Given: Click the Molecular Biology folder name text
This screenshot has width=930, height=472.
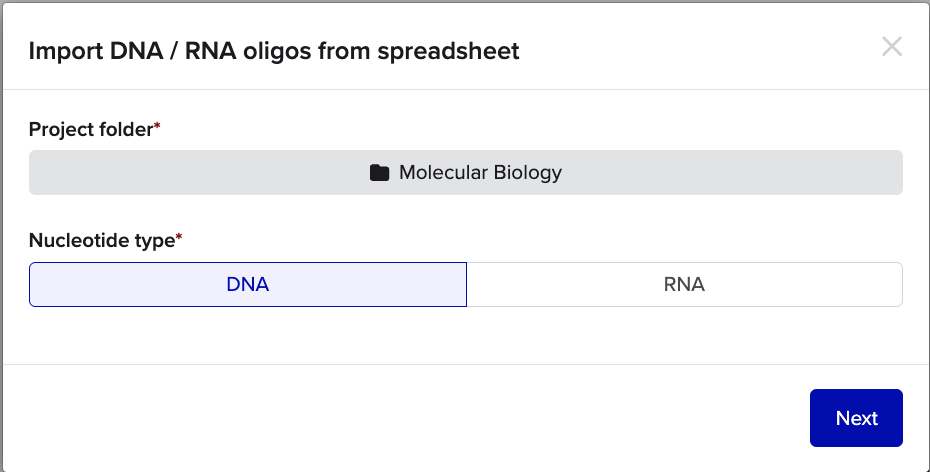Looking at the screenshot, I should (x=480, y=173).
